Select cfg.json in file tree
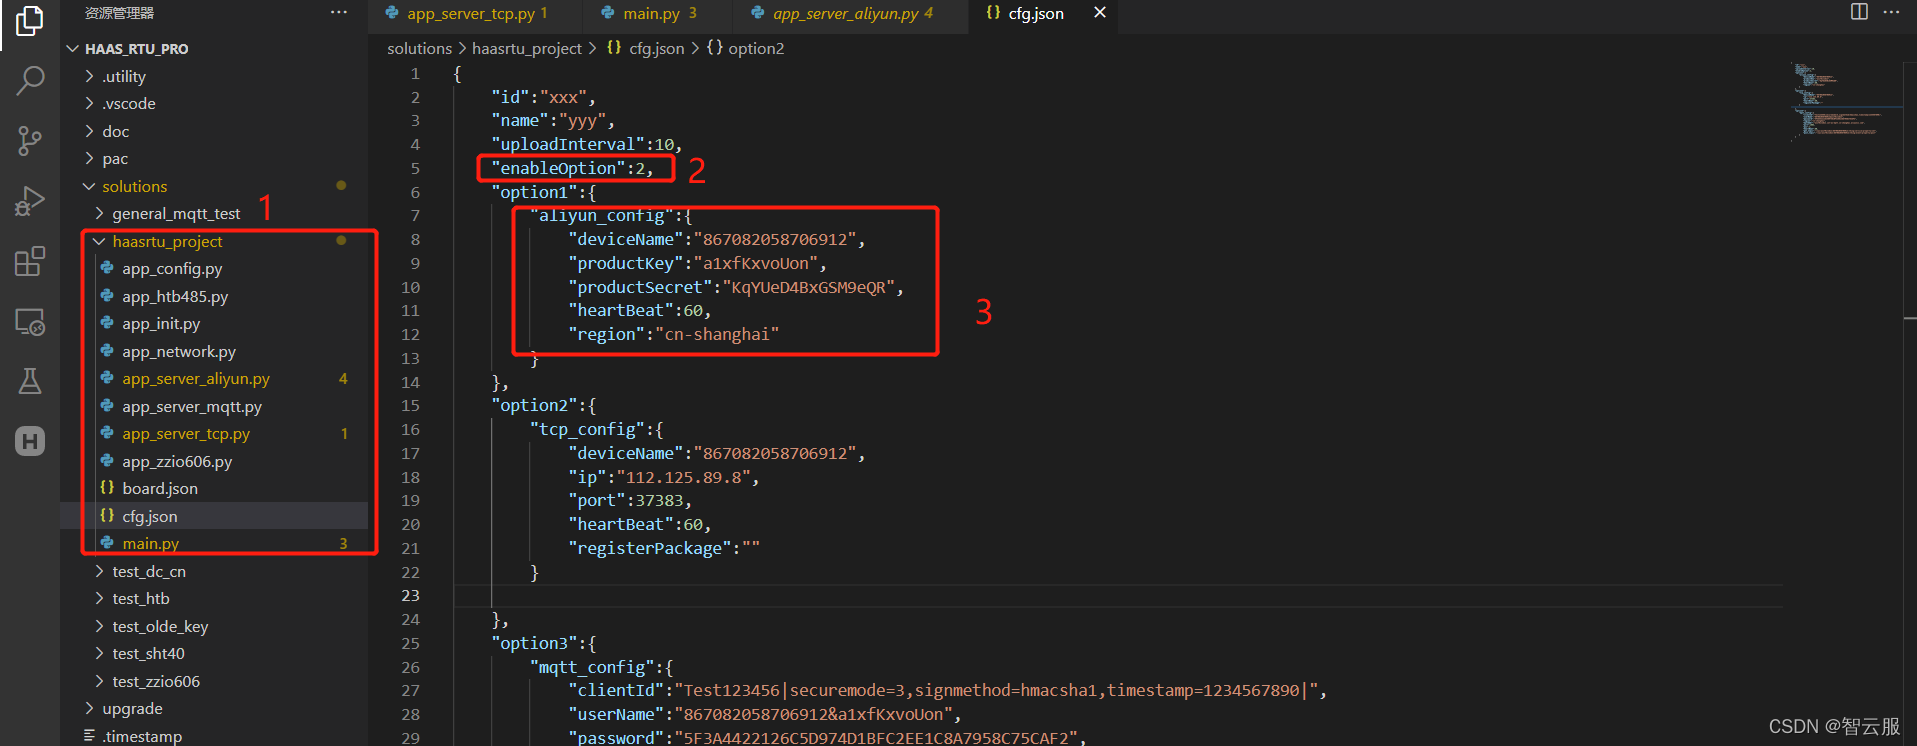Screen dimensions: 1917x746 click(x=150, y=516)
